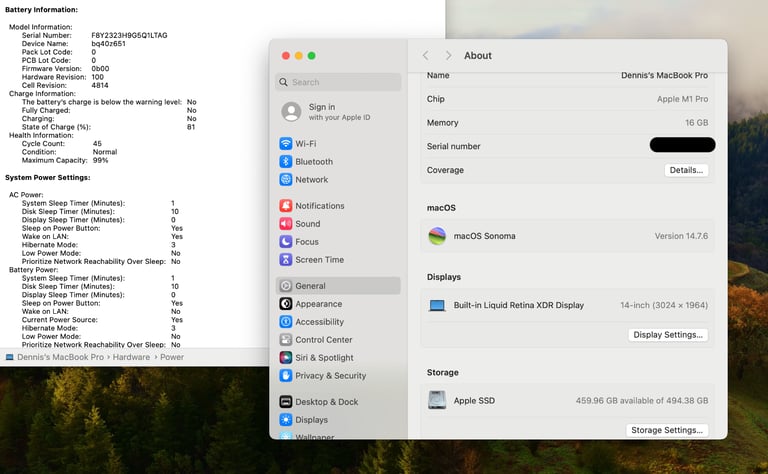Viewport: 768px width, 474px height.
Task: Click 'State of Charge (%):' row
Action: point(108,127)
